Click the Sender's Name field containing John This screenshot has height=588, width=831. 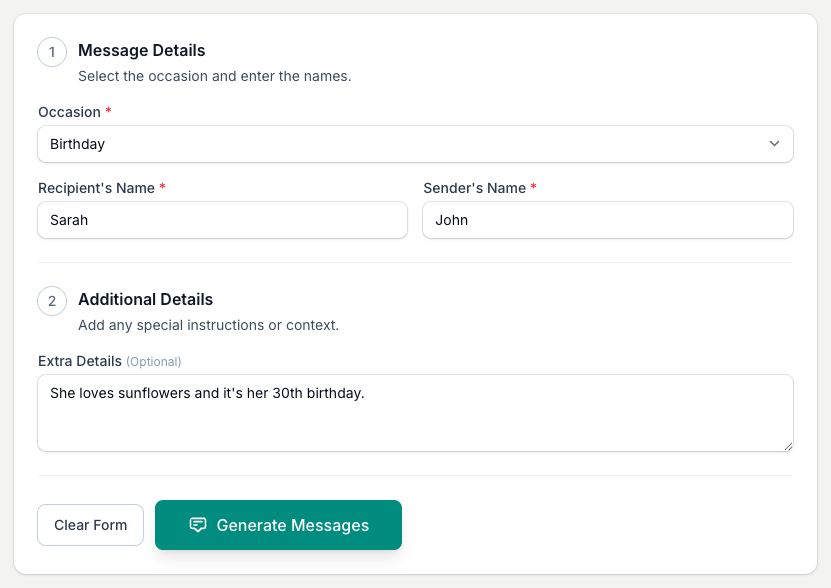click(x=608, y=220)
